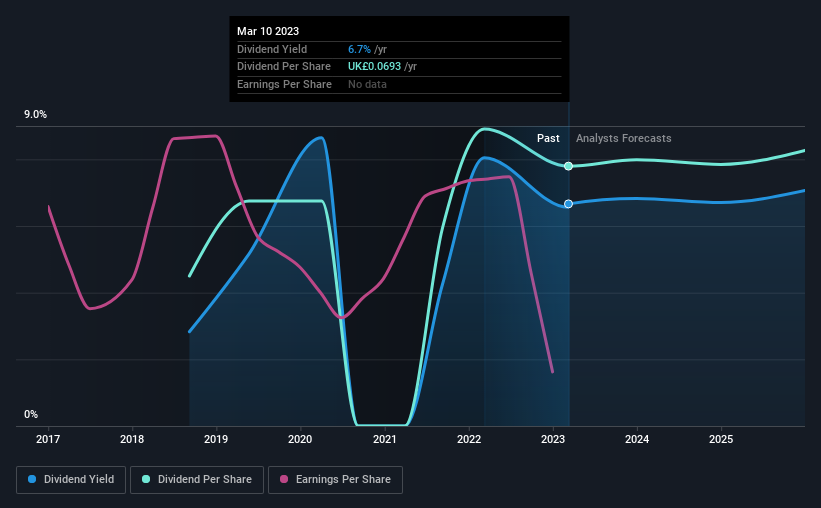The width and height of the screenshot is (821, 508).
Task: Click the 2018 x-axis label
Action: pos(132,439)
